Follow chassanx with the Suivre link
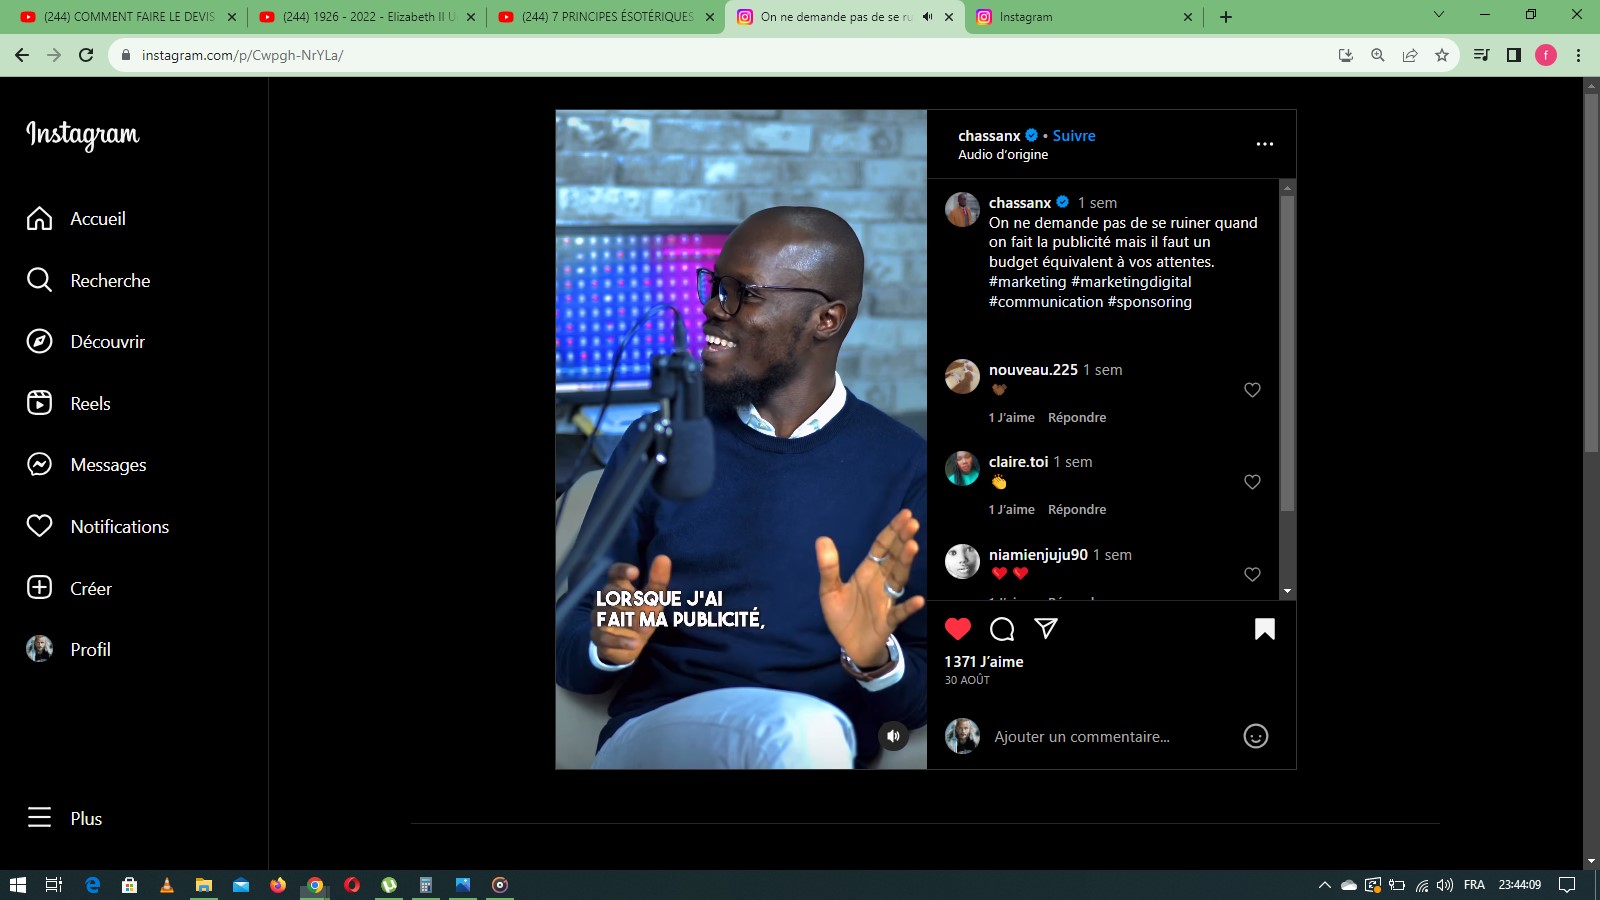The image size is (1600, 900). [1073, 136]
